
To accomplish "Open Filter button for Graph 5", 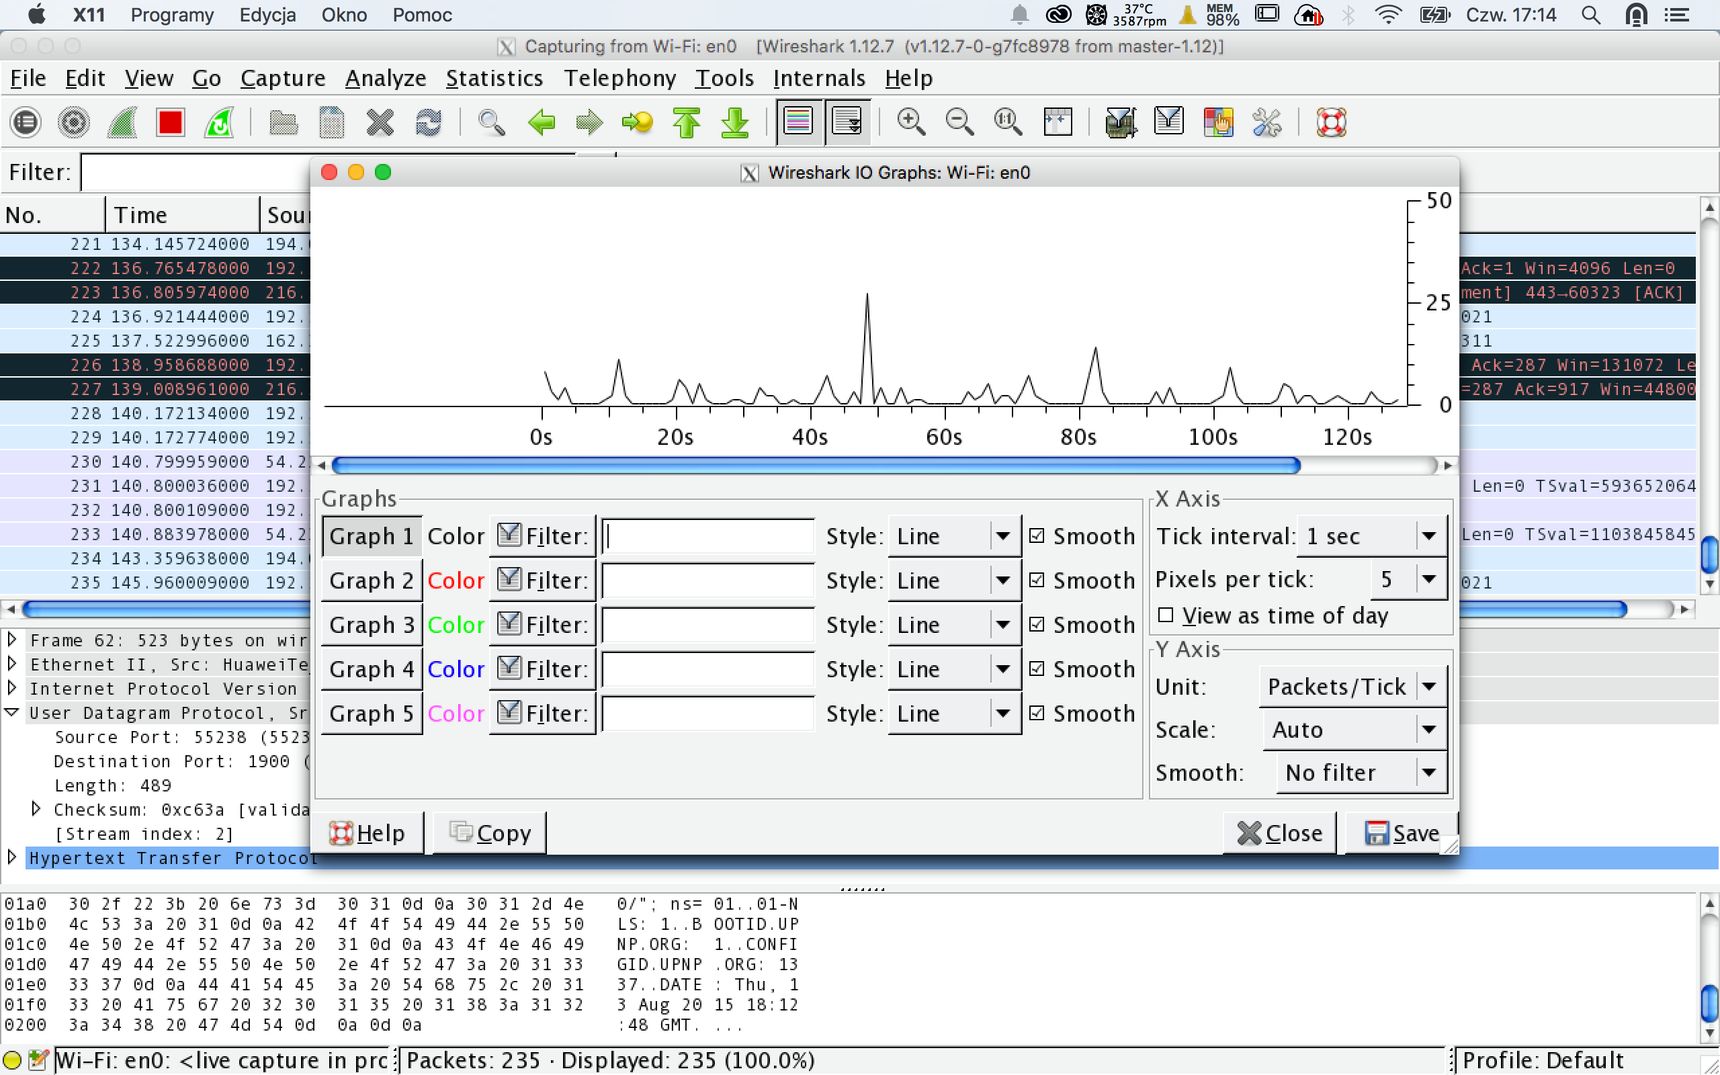I will (542, 713).
